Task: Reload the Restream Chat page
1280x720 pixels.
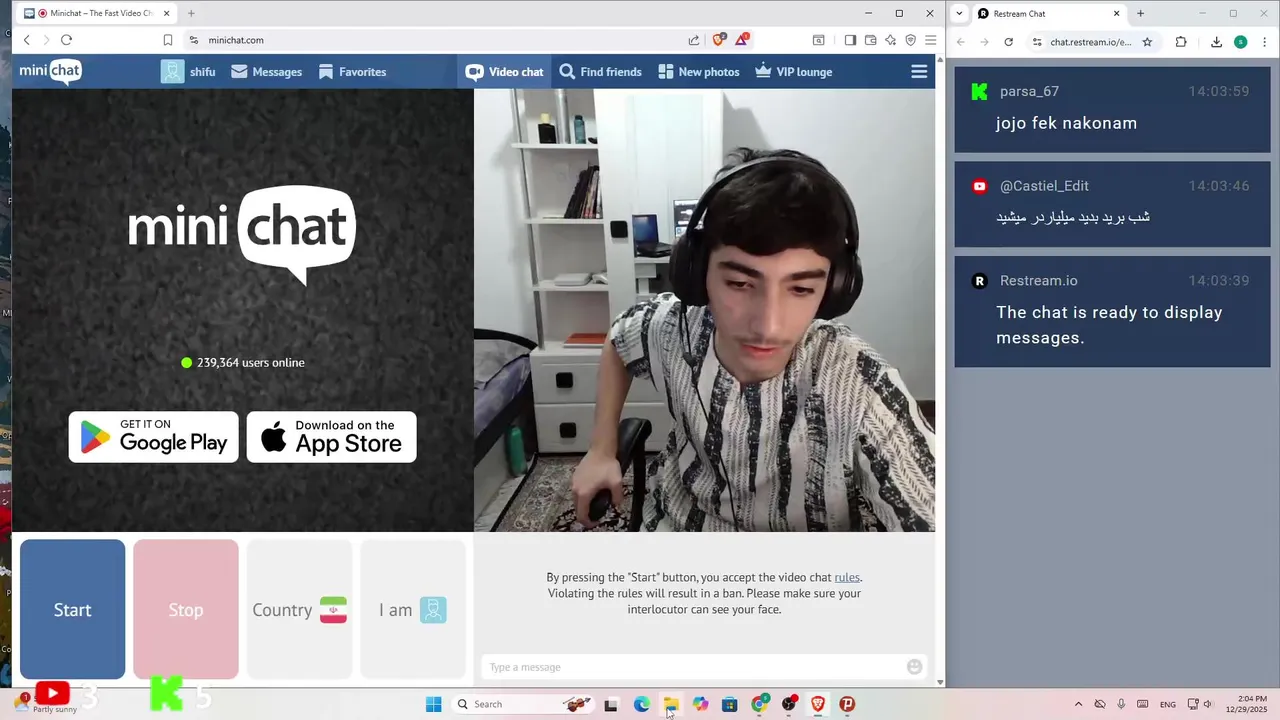Action: point(1008,42)
